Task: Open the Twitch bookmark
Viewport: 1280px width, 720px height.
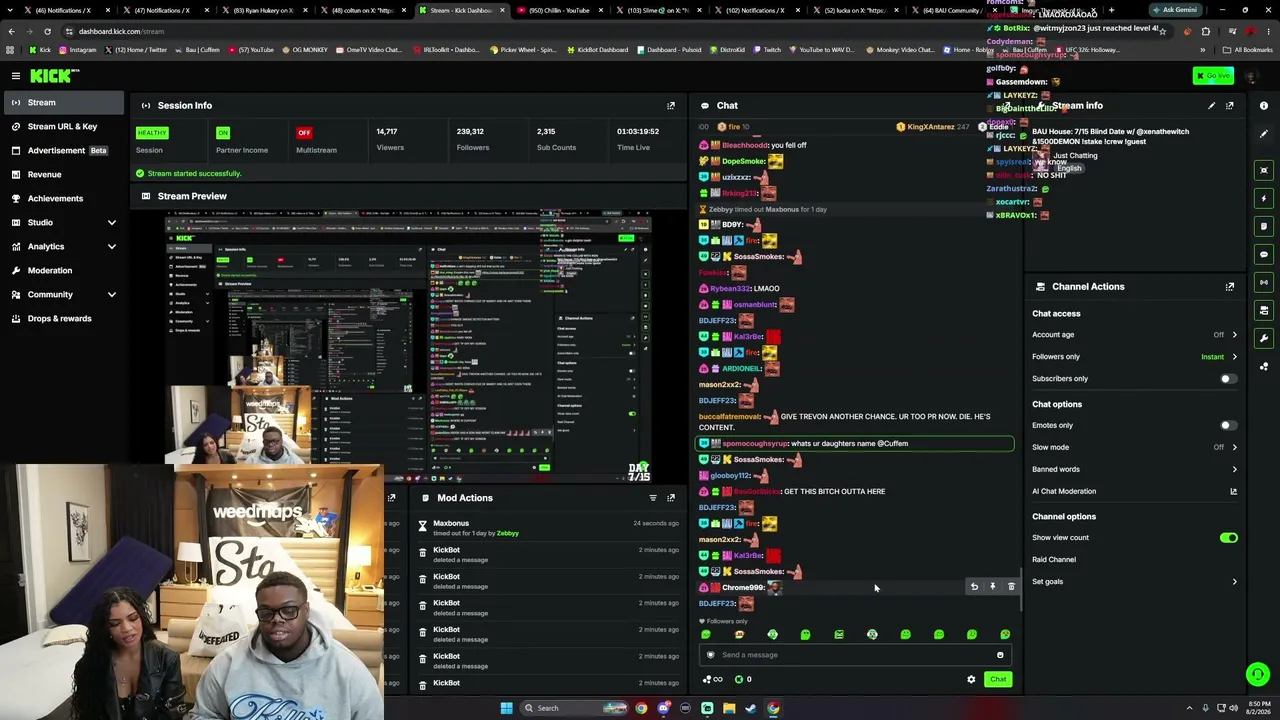Action: [767, 50]
